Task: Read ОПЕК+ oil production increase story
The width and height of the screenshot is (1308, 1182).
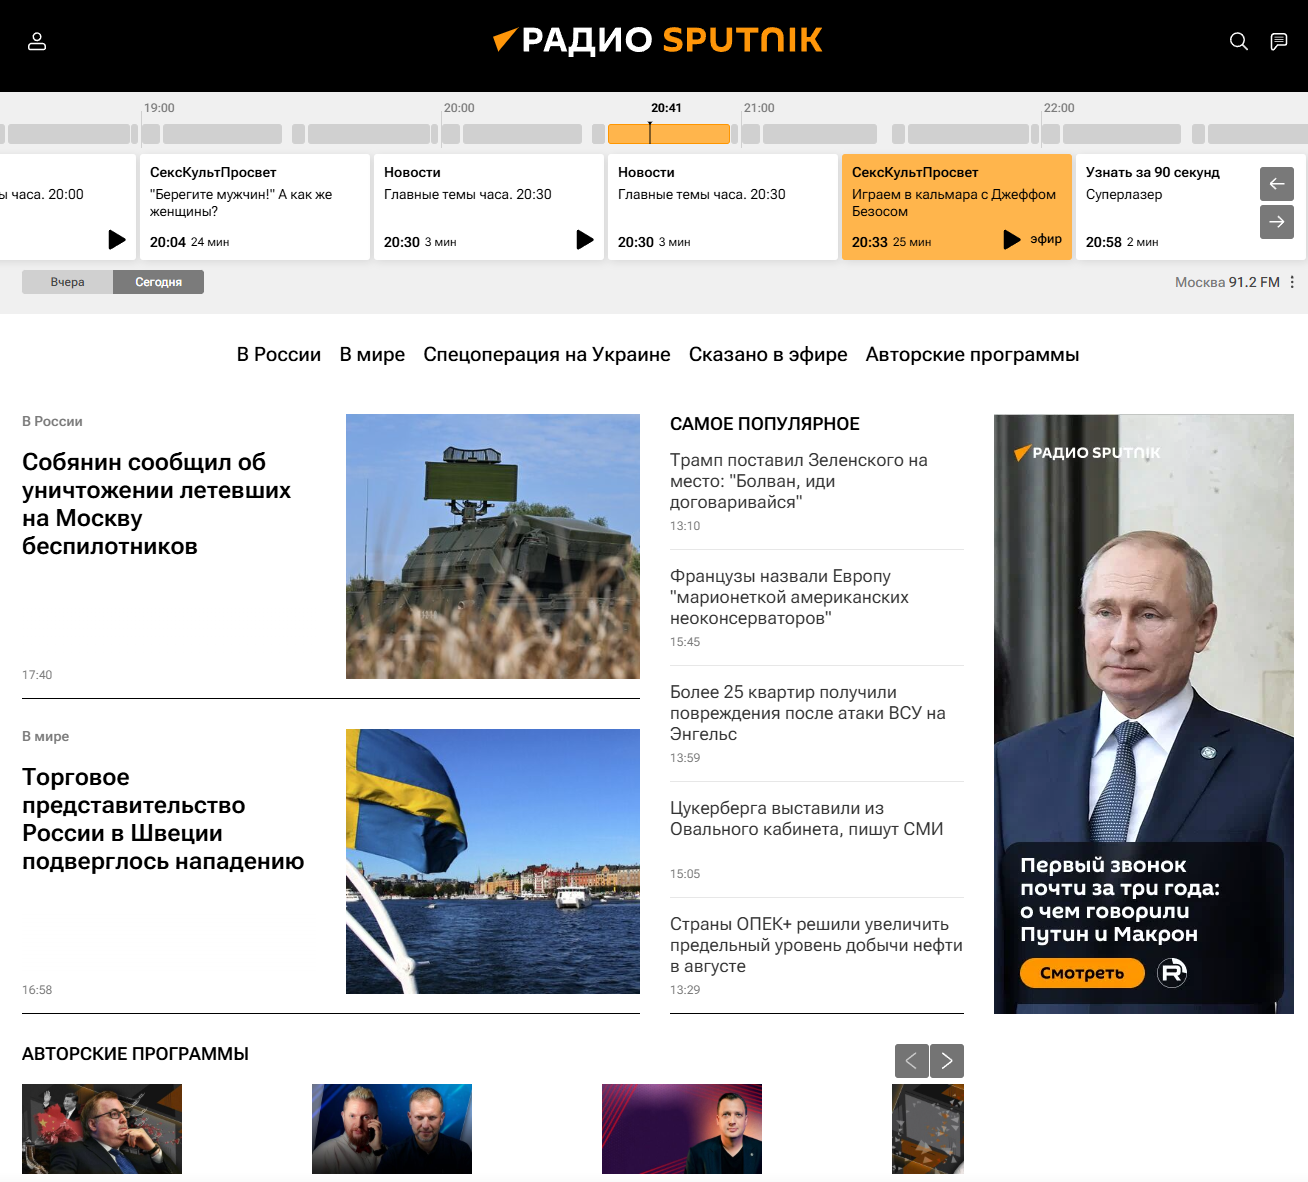Action: pos(816,945)
